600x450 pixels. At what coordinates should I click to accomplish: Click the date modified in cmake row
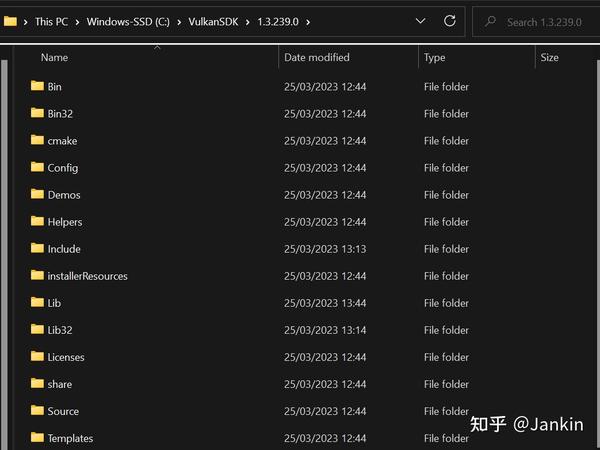click(x=325, y=141)
